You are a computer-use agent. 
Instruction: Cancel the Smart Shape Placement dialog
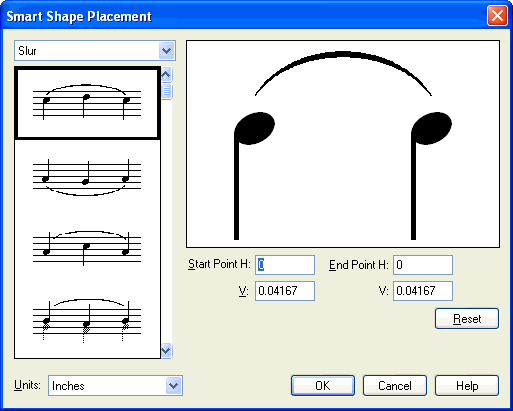pyautogui.click(x=395, y=386)
